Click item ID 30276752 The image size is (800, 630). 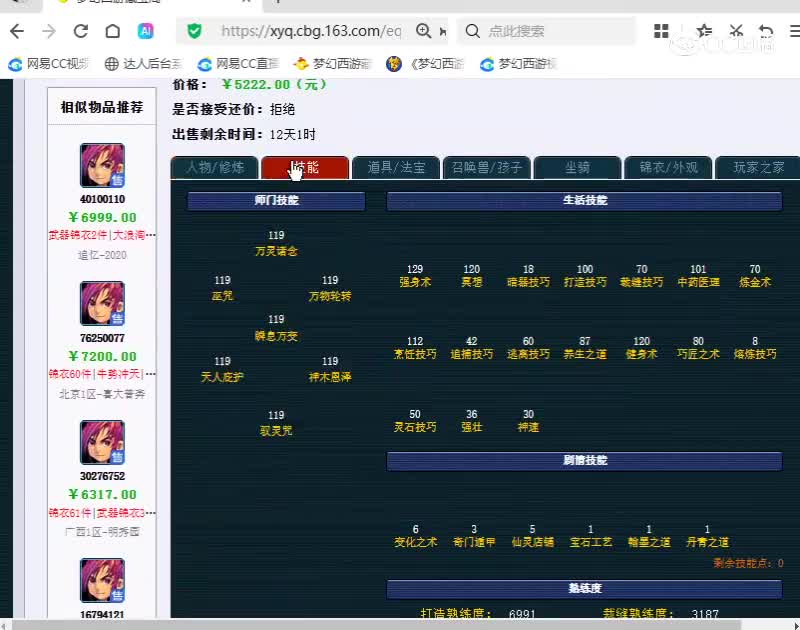[x=102, y=476]
